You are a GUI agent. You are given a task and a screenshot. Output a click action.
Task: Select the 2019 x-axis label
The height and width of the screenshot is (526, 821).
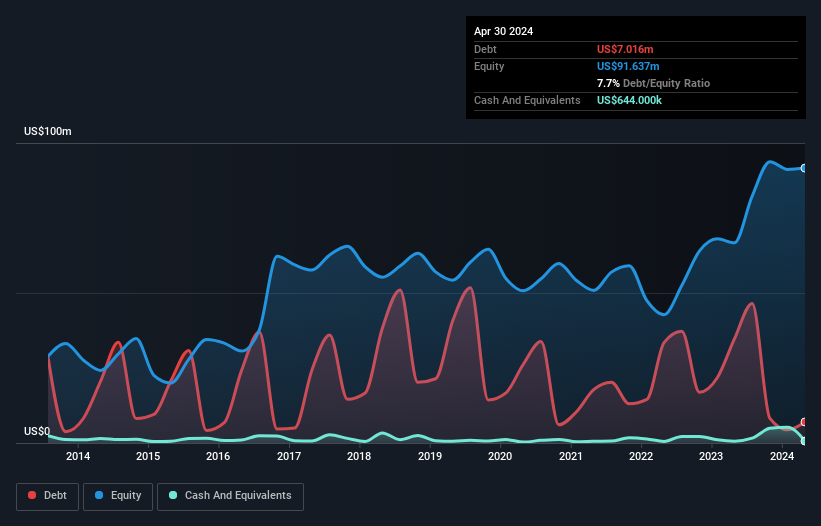pos(429,456)
